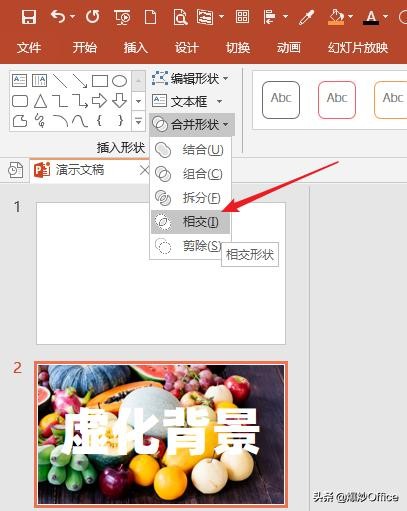Expand the full shapes gallery
The width and height of the screenshot is (407, 511).
[x=139, y=121]
